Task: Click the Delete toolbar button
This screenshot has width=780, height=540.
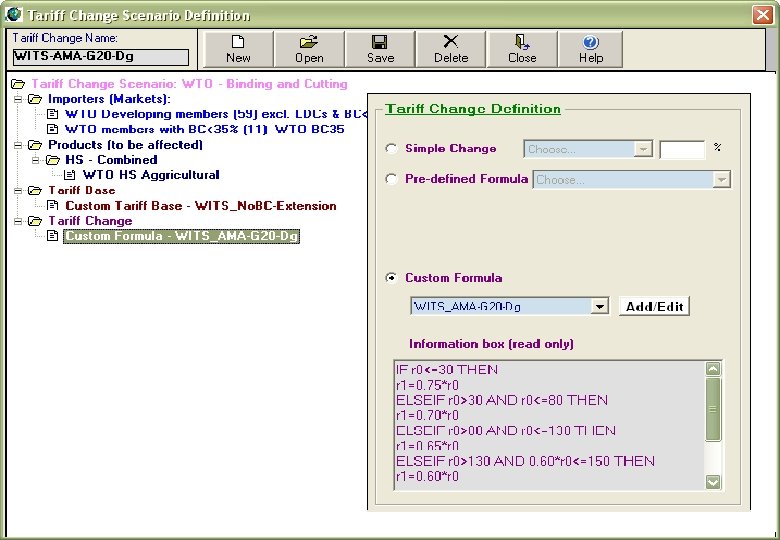Action: 451,49
